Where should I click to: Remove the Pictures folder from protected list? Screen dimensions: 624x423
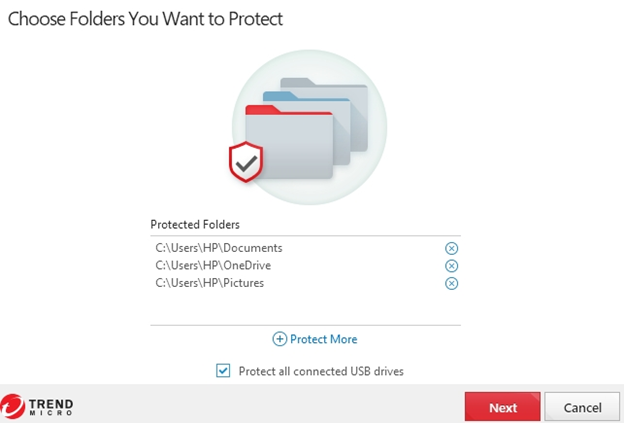[x=451, y=283]
